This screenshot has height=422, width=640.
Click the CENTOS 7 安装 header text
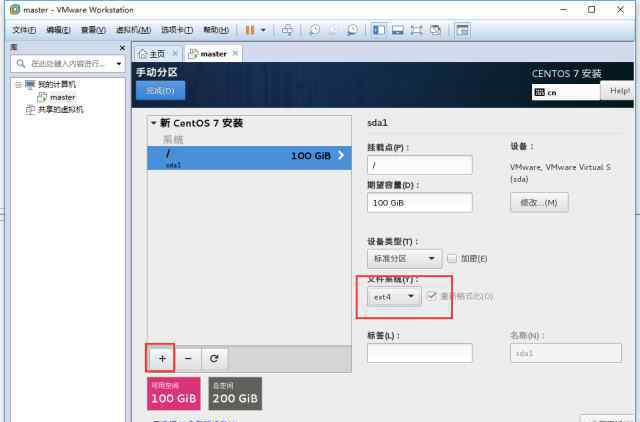tap(567, 74)
